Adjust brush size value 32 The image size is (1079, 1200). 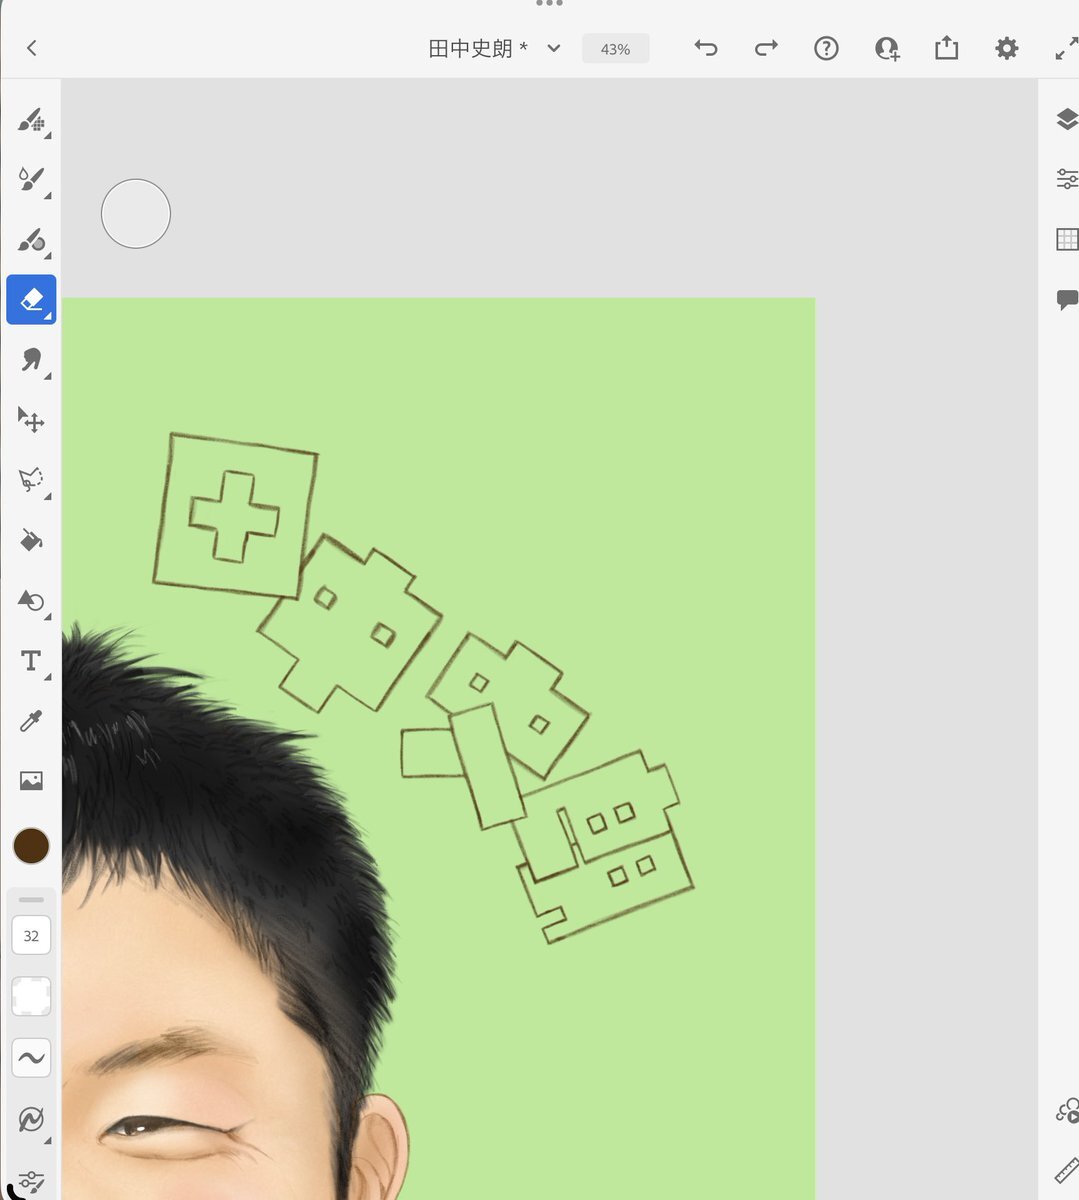click(x=31, y=936)
